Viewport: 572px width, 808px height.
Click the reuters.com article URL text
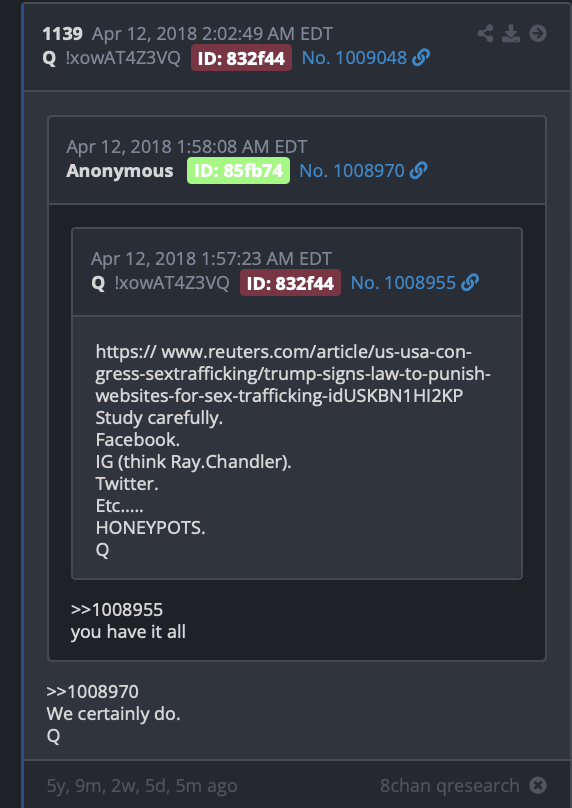point(293,374)
